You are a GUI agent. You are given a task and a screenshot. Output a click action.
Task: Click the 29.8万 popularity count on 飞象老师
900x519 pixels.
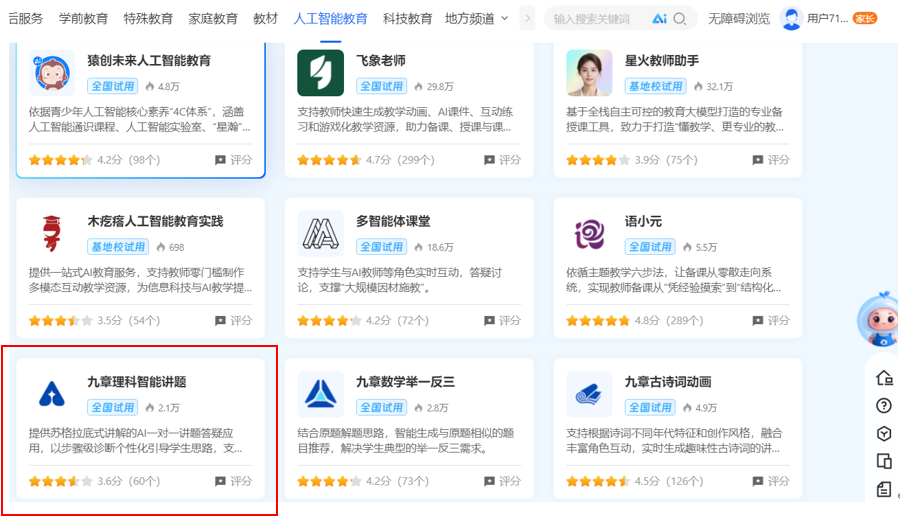(434, 86)
